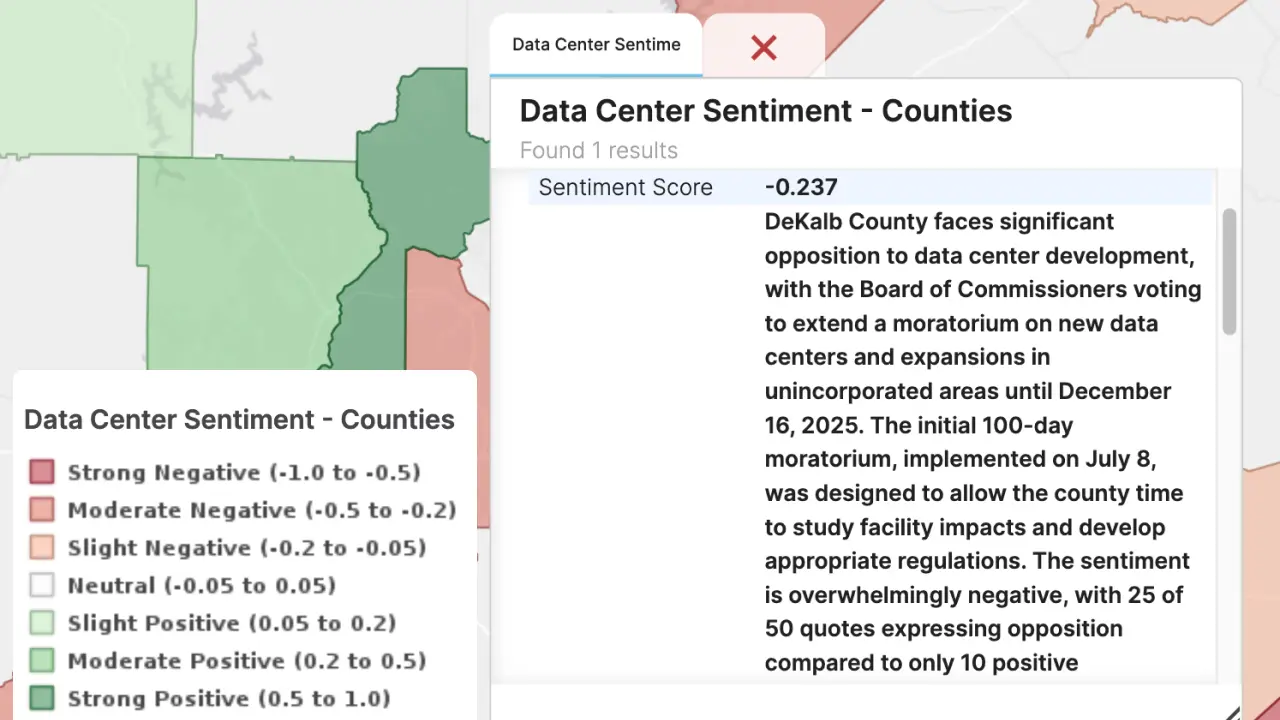The image size is (1280, 720).
Task: Click the Strong Negative legend swatch
Action: coord(41,472)
